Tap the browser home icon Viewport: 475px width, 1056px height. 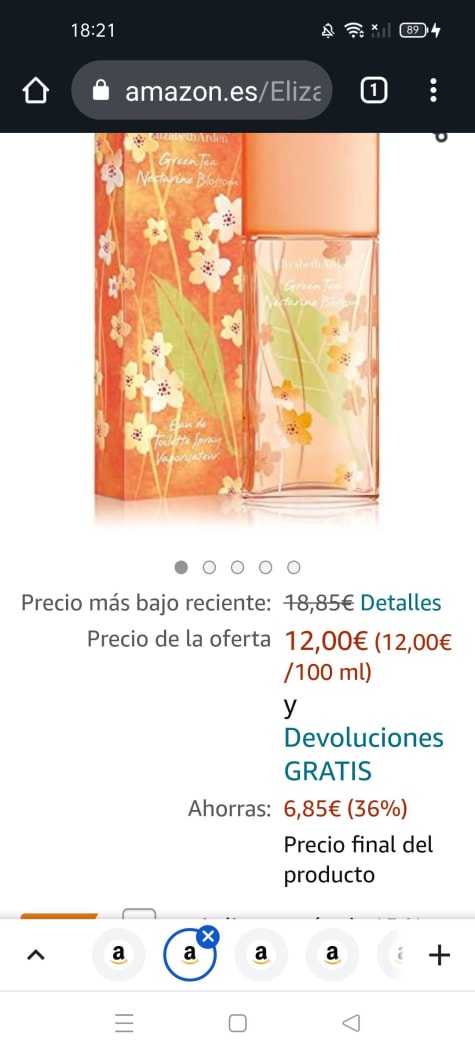tap(36, 90)
